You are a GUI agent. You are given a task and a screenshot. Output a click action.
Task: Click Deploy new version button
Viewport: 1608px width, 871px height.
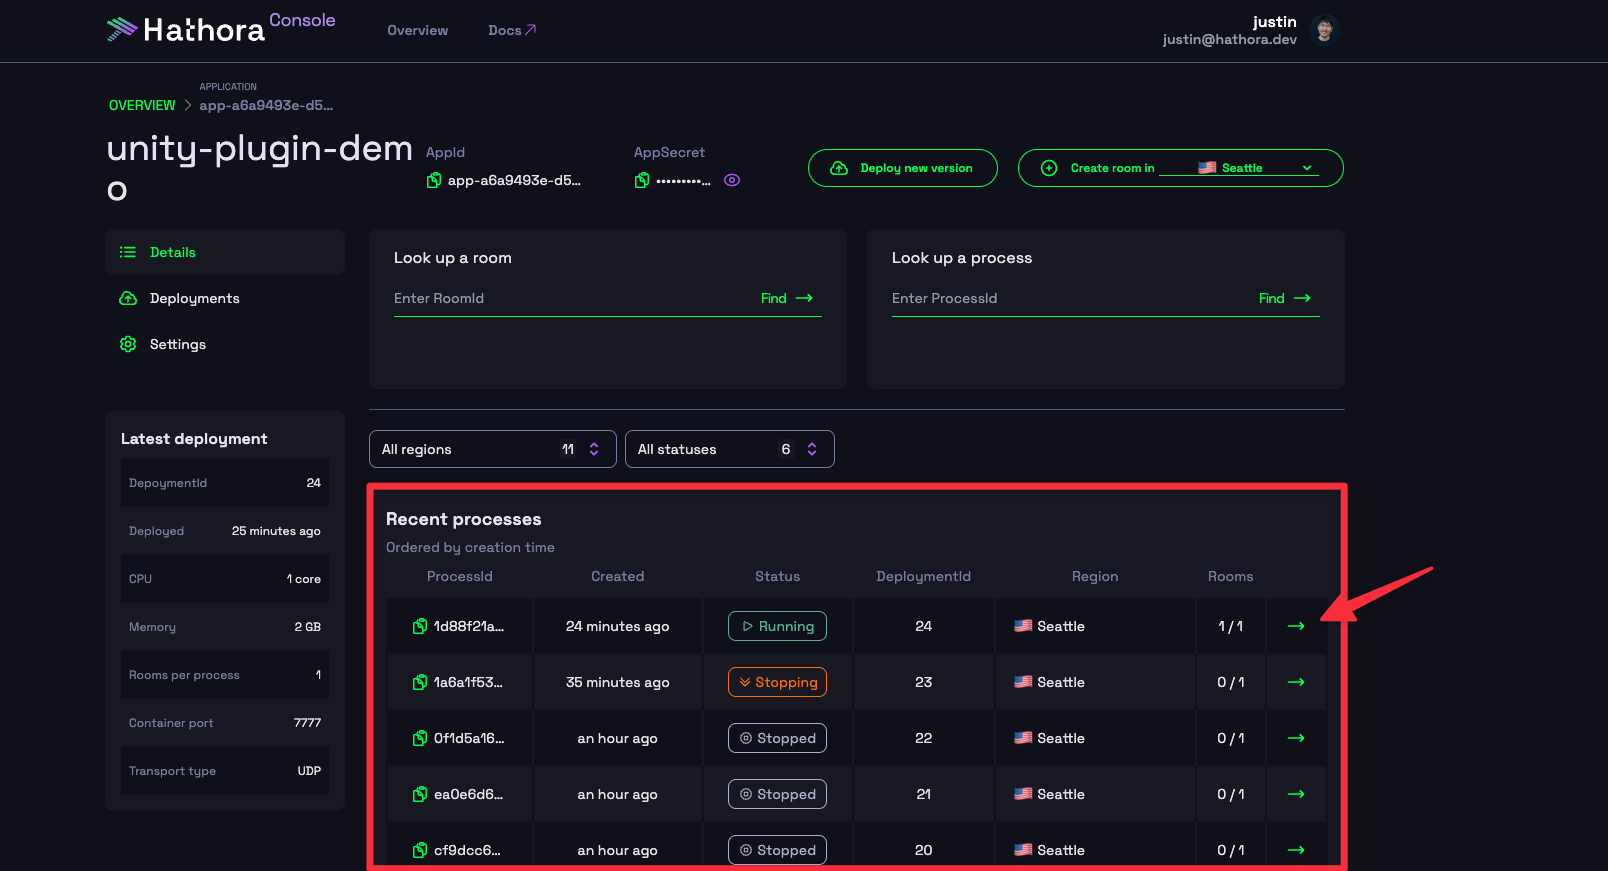[902, 168]
